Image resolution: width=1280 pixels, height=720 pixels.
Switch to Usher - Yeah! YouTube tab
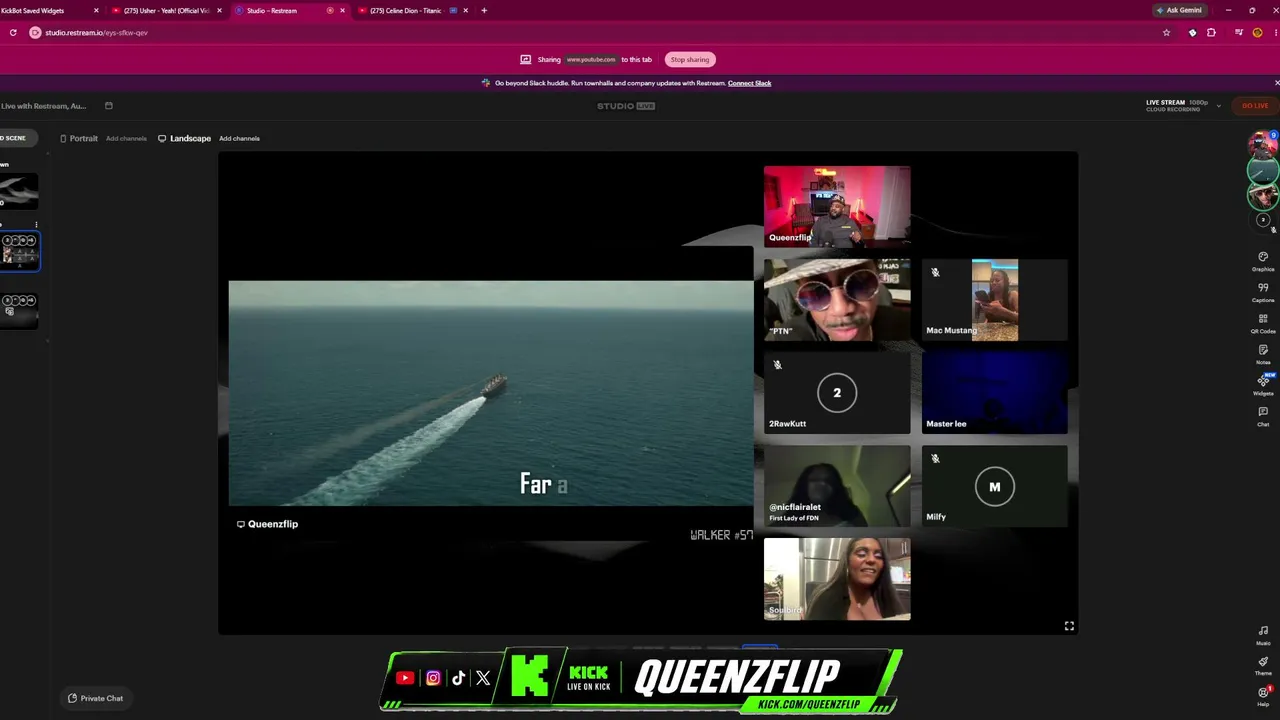(166, 11)
